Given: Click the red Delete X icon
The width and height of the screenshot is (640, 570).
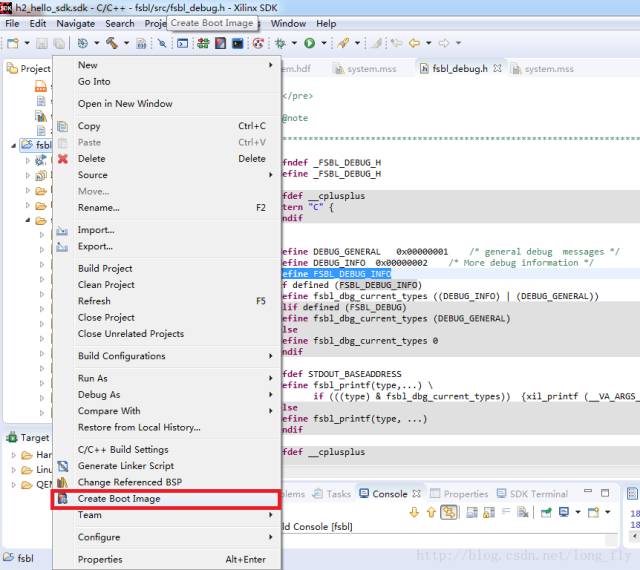Looking at the screenshot, I should [x=63, y=159].
